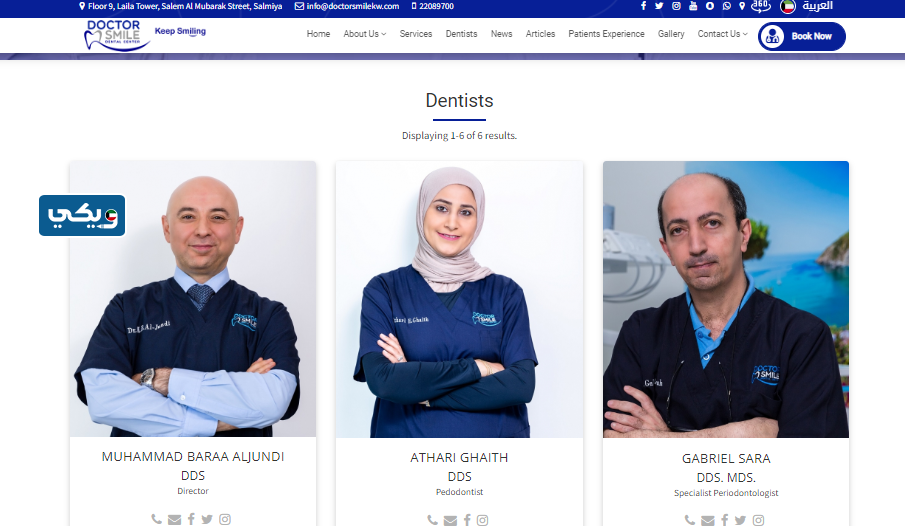Open the Patients Experience page
This screenshot has height=526, width=905.
(606, 34)
